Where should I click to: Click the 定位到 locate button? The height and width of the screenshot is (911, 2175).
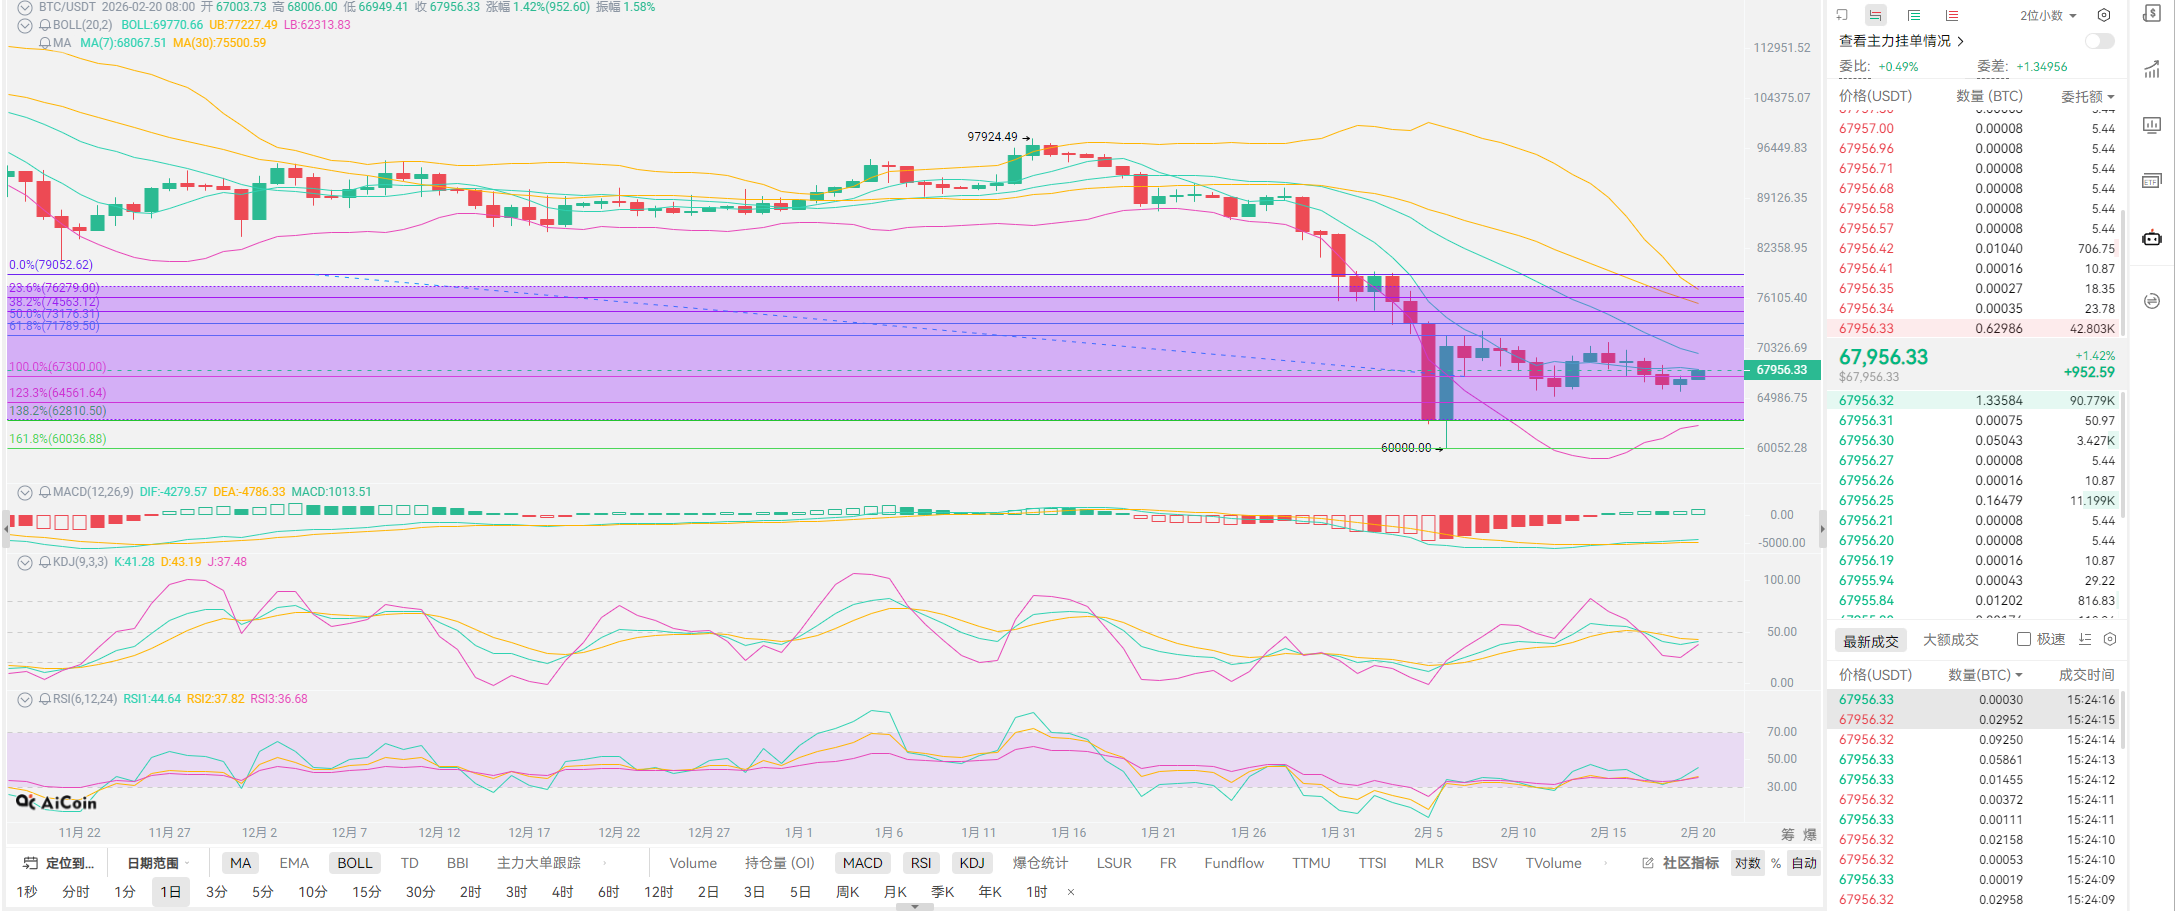click(60, 863)
